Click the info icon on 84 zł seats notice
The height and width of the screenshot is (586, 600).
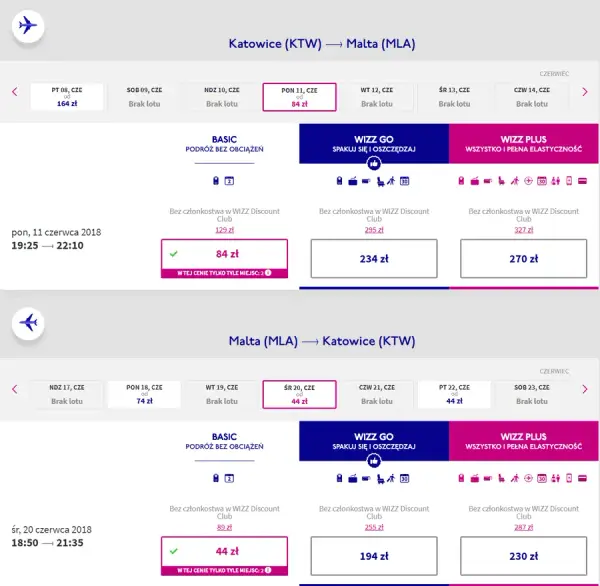(x=268, y=273)
